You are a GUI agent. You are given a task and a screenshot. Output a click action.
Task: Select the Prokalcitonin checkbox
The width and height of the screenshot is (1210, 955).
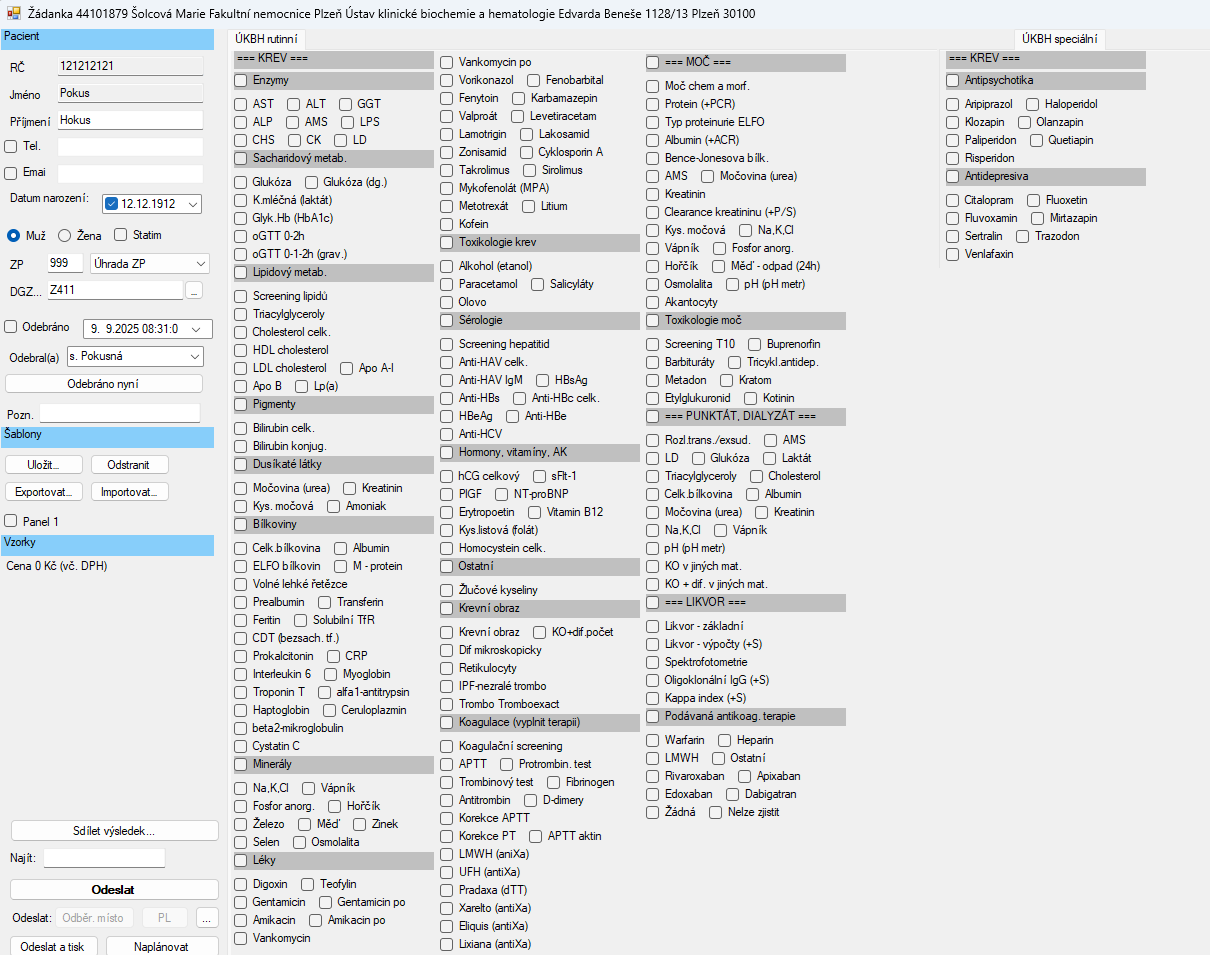241,656
